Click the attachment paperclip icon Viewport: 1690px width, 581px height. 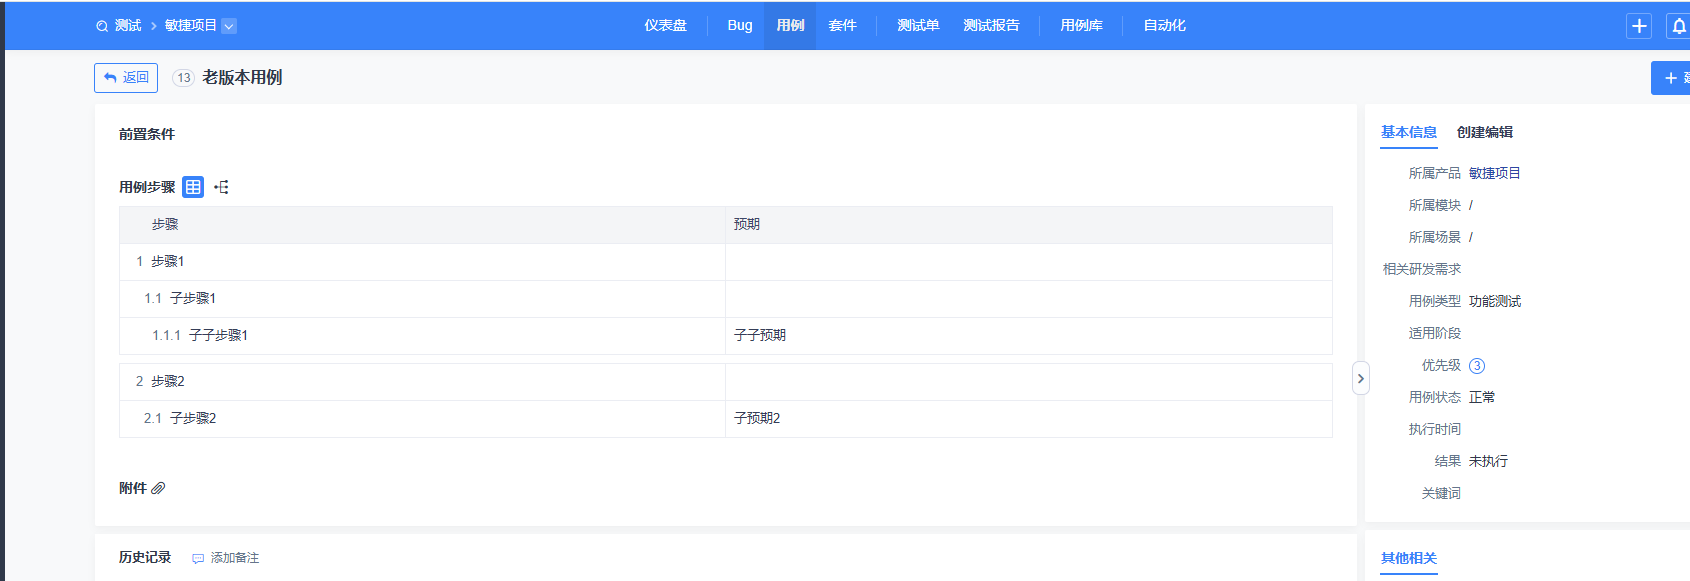158,488
